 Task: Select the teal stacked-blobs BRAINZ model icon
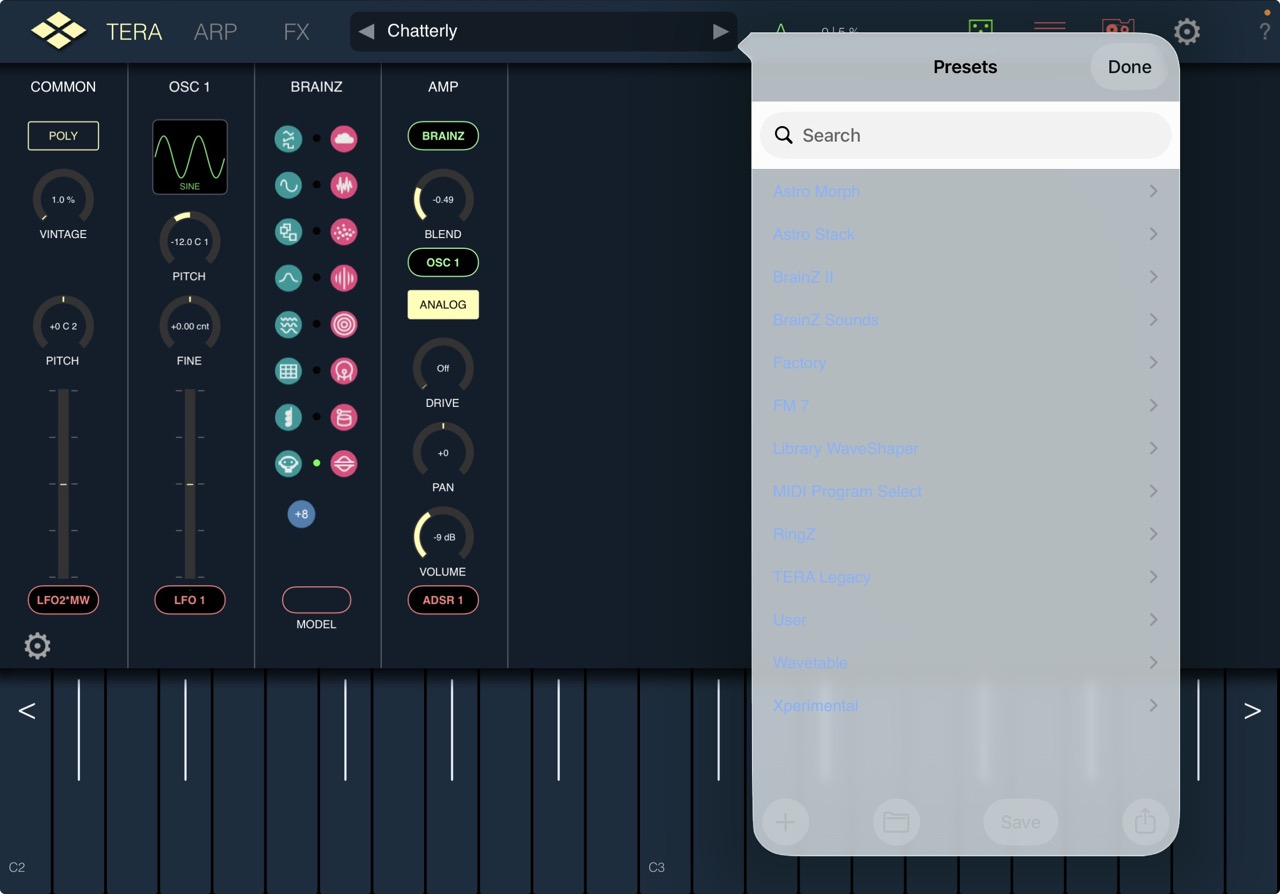click(x=289, y=417)
